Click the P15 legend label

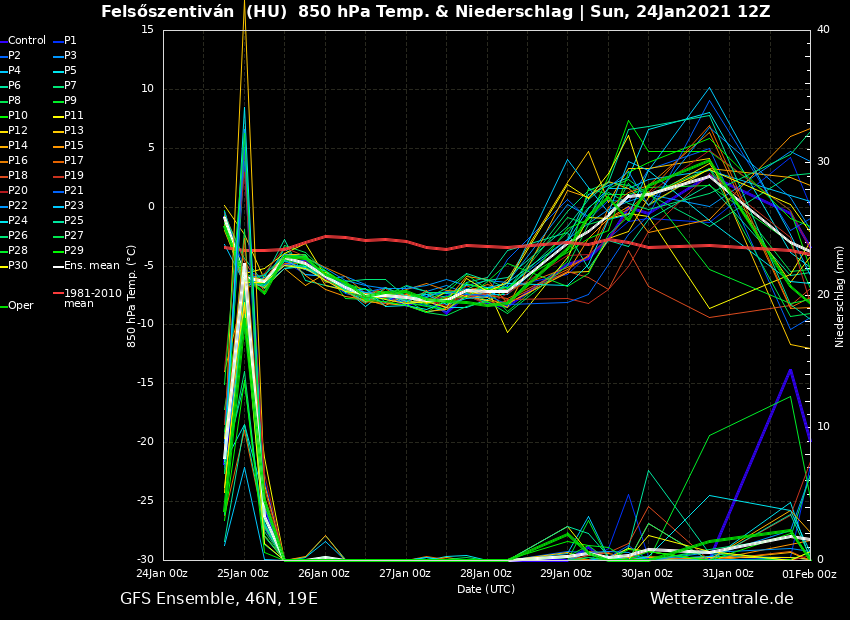[x=73, y=146]
